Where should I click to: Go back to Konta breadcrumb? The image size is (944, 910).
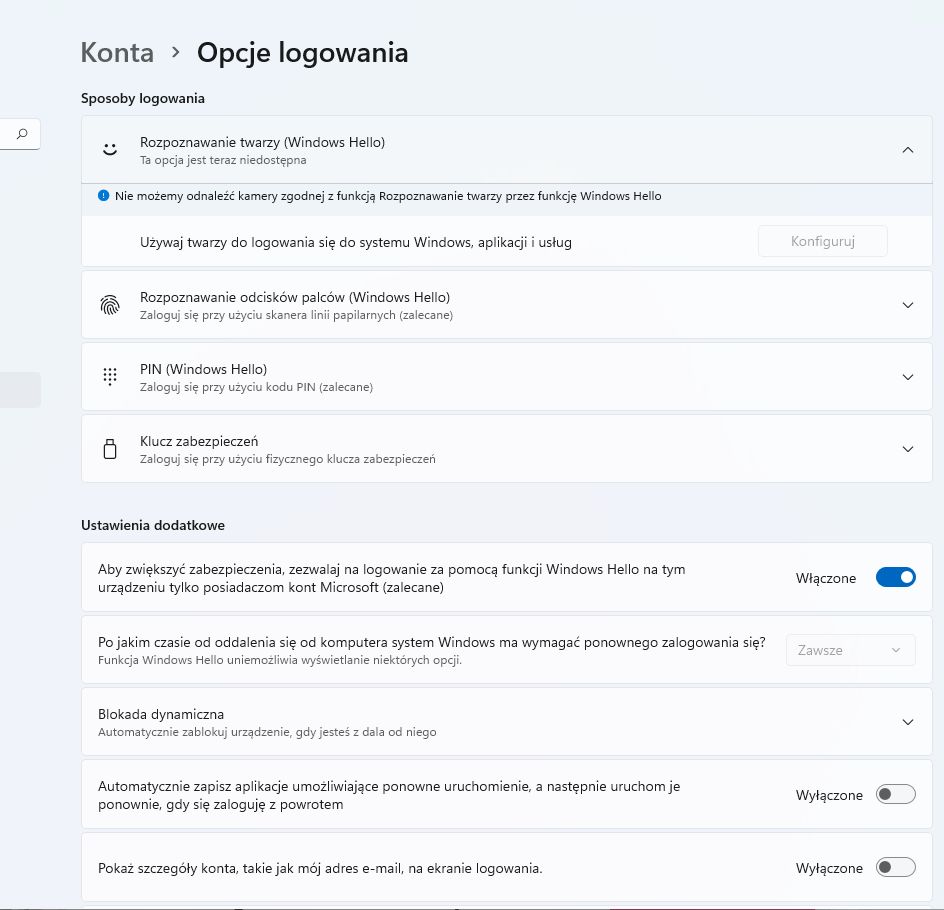[x=117, y=53]
